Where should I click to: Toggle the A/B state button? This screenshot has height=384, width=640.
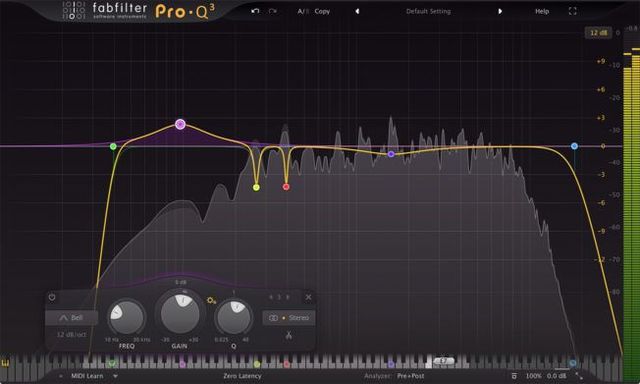coord(303,11)
